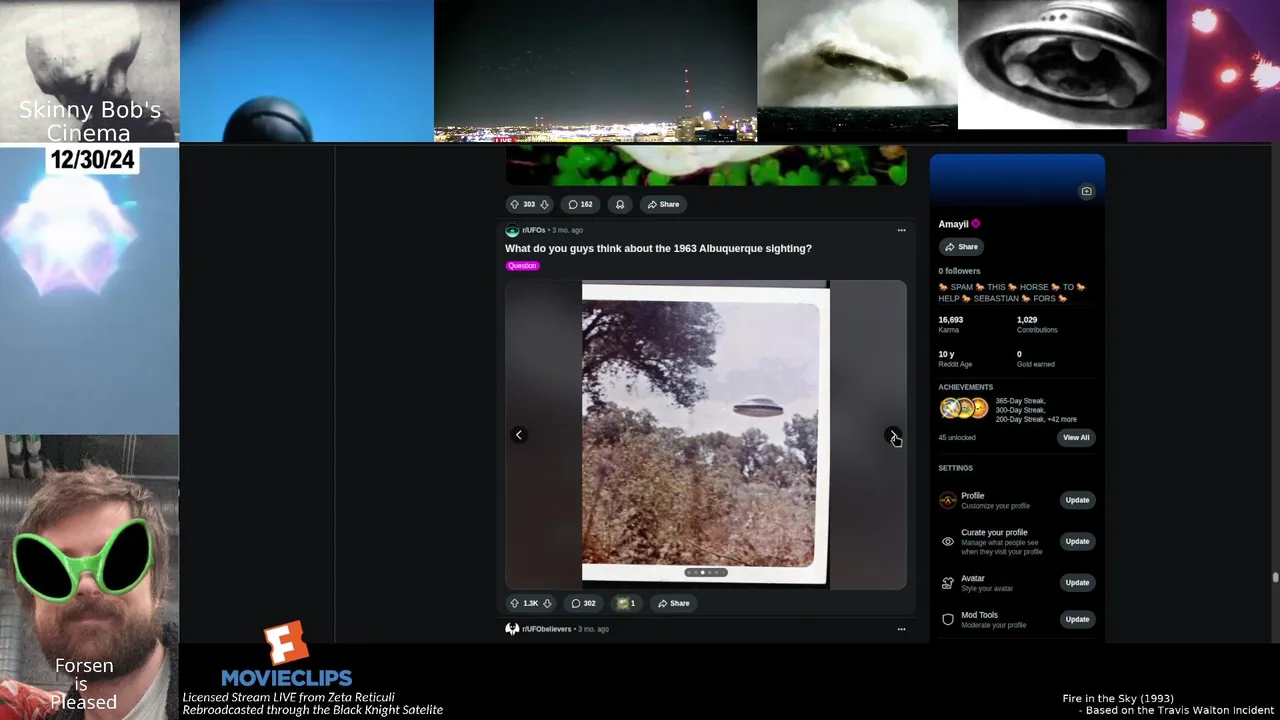The height and width of the screenshot is (720, 1280).
Task: Open the Avatar shirt icon
Action: tap(948, 583)
